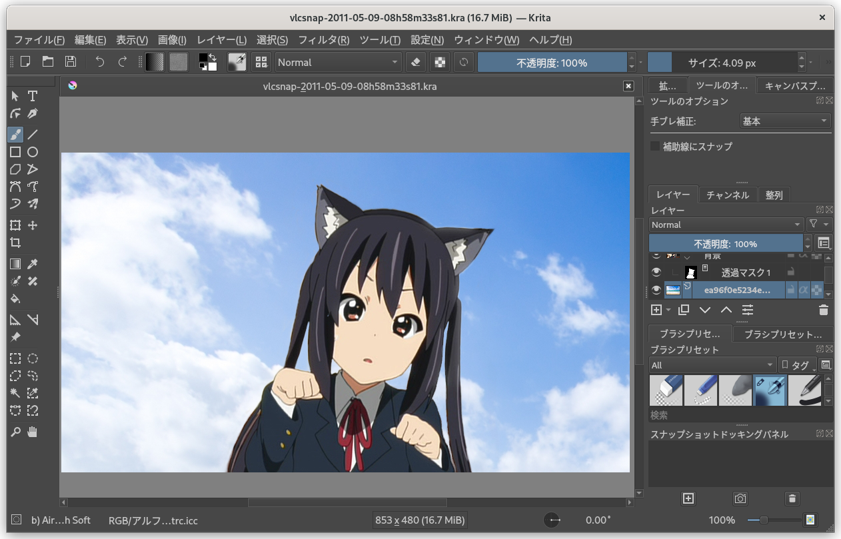Select the Calligraphy tool
Image resolution: width=841 pixels, height=539 pixels.
[33, 114]
